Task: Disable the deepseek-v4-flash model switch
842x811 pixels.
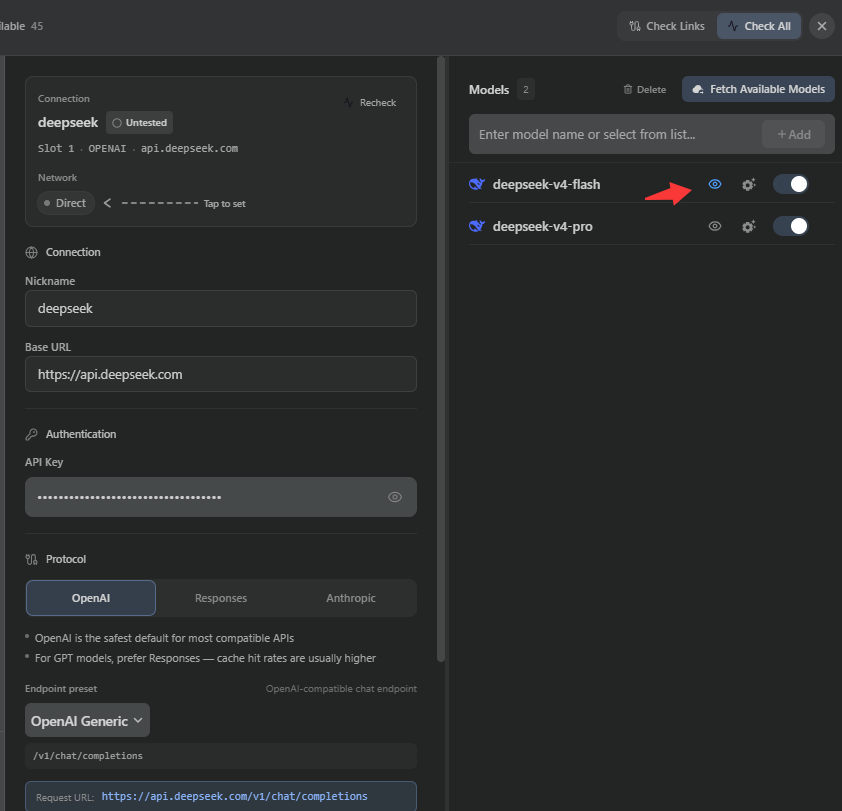Action: [790, 184]
